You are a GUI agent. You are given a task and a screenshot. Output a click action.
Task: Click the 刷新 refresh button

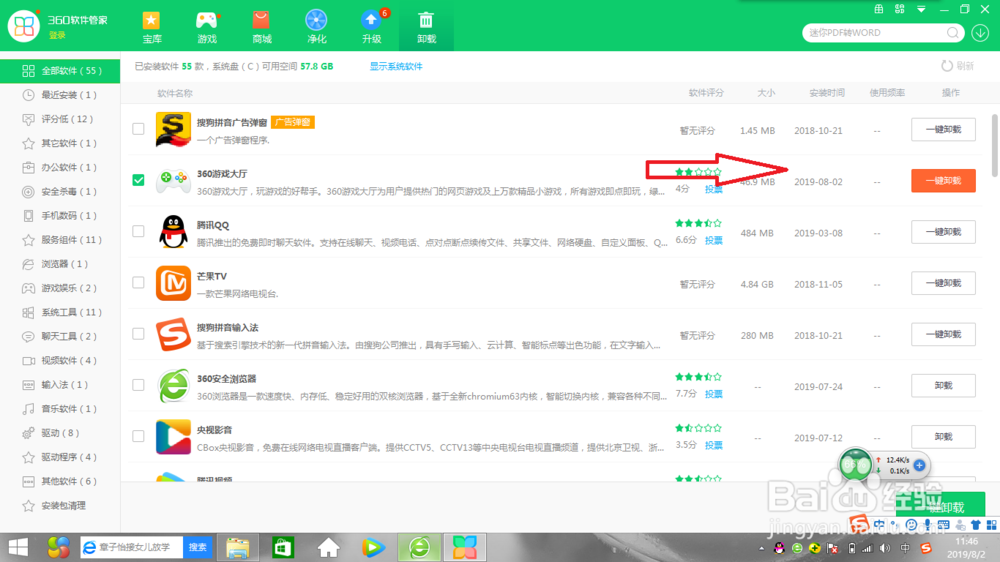pos(957,66)
